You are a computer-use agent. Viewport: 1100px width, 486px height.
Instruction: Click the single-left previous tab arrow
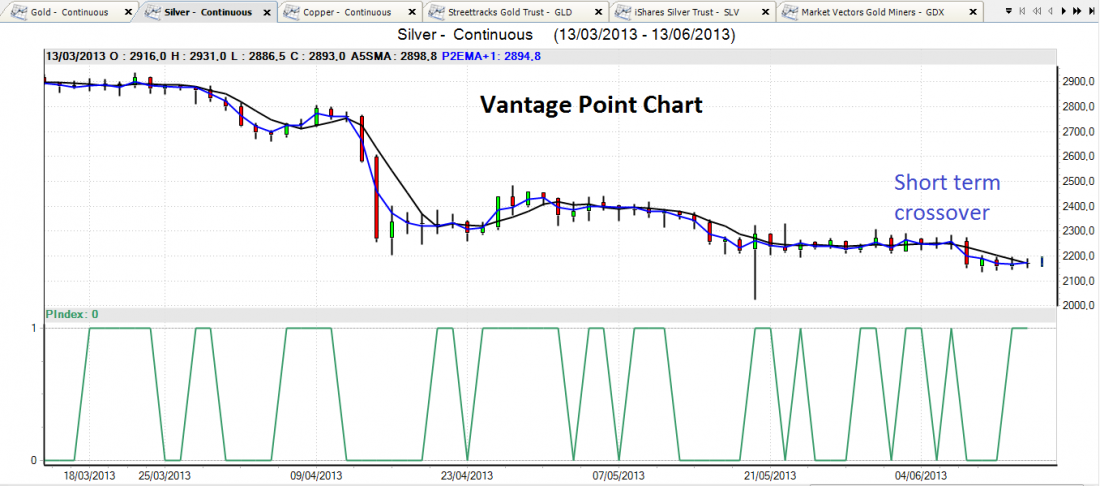(1049, 12)
